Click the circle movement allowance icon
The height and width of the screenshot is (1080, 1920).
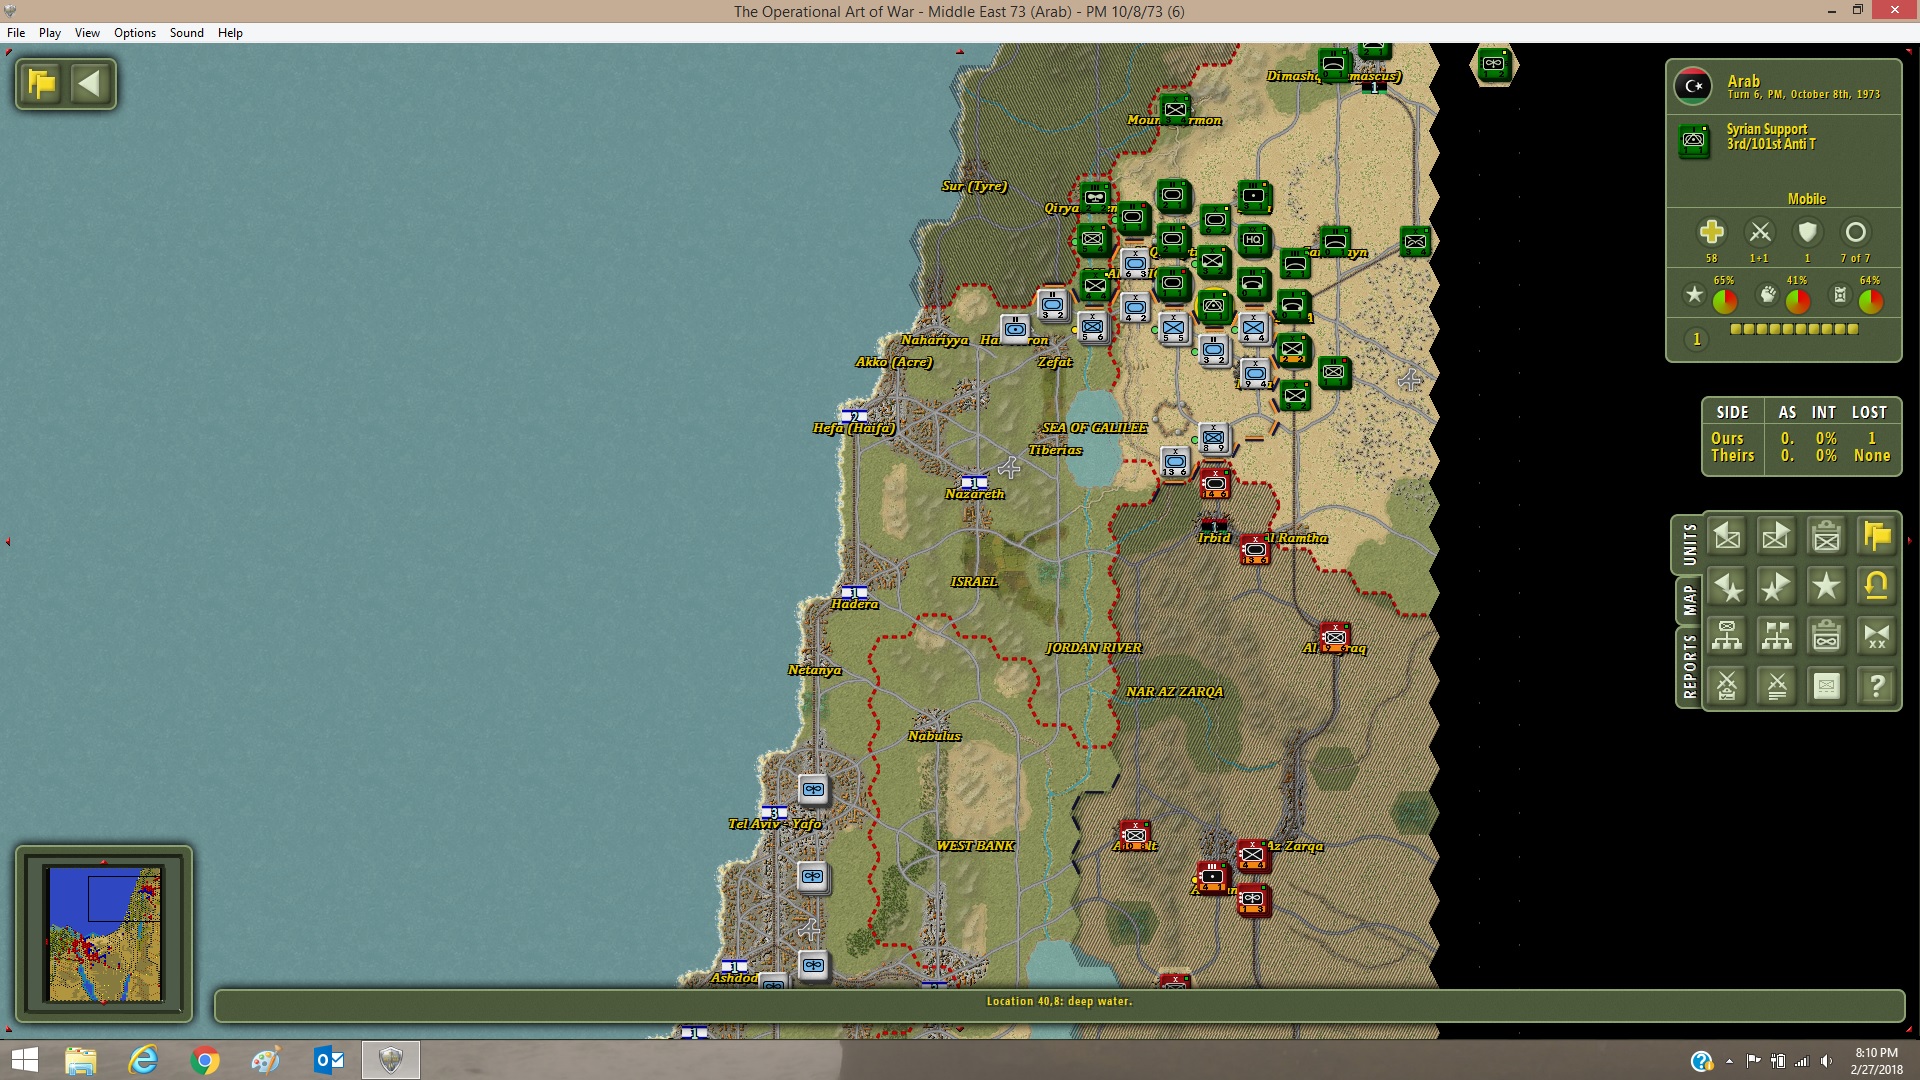(x=1855, y=232)
